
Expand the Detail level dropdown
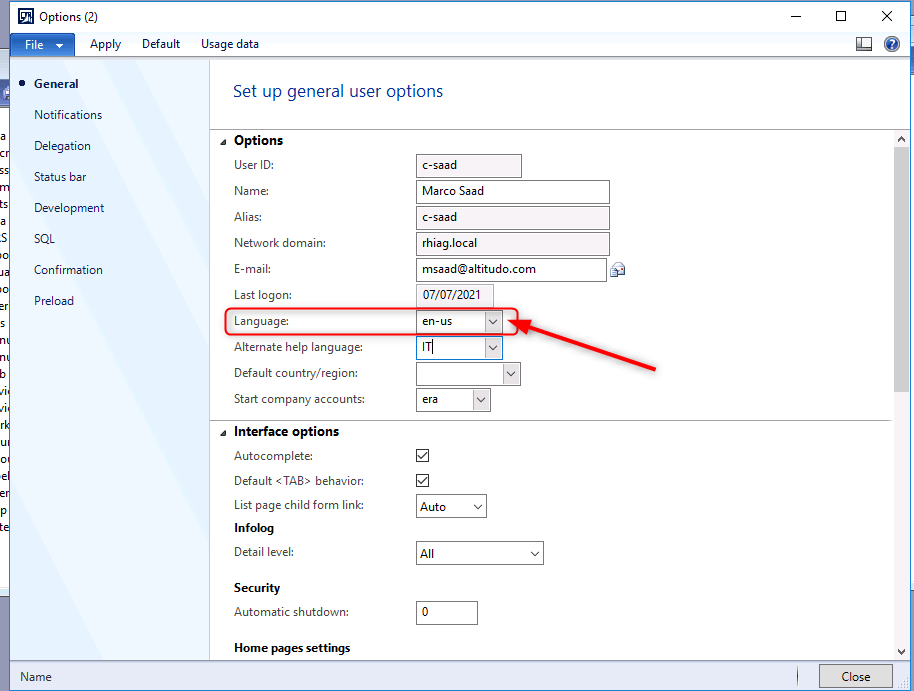[x=534, y=553]
